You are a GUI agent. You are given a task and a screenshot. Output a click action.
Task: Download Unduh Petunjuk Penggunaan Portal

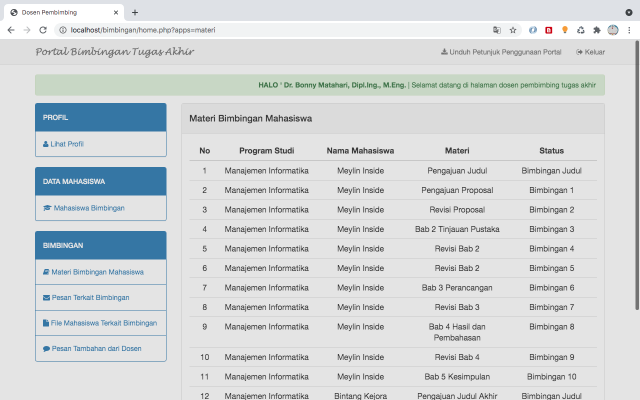tap(501, 52)
